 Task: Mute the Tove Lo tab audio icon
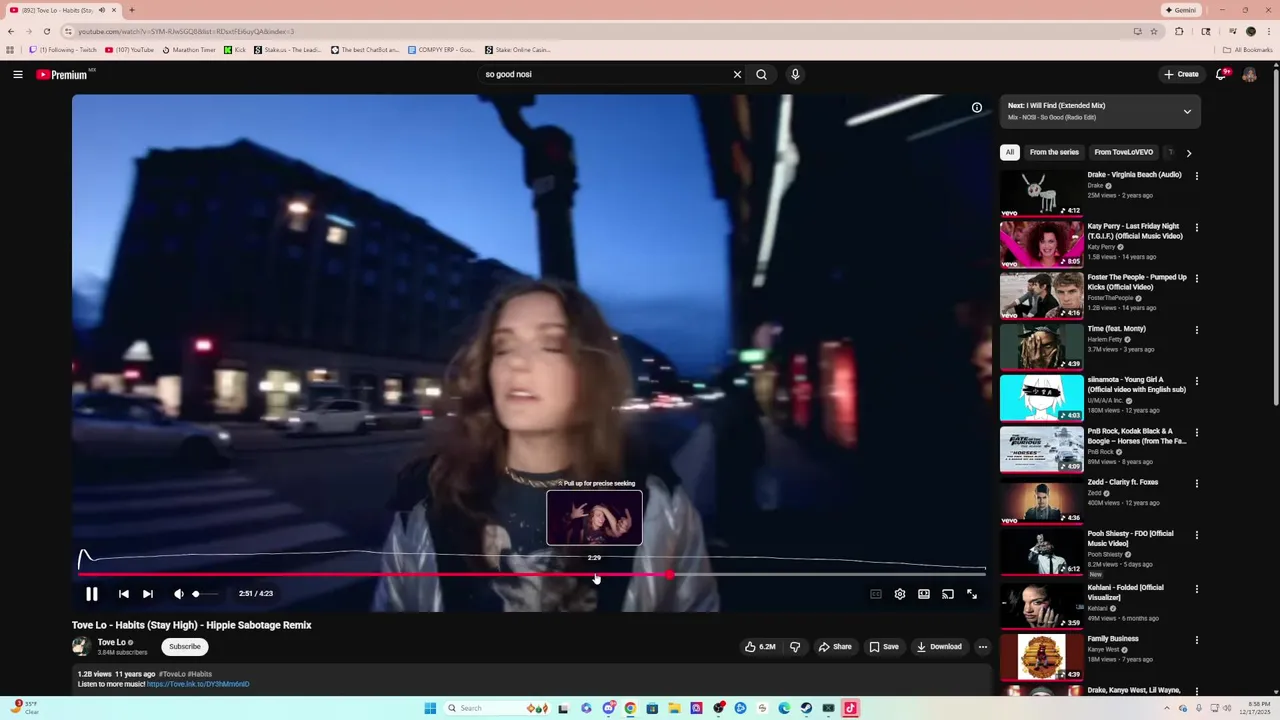(101, 10)
